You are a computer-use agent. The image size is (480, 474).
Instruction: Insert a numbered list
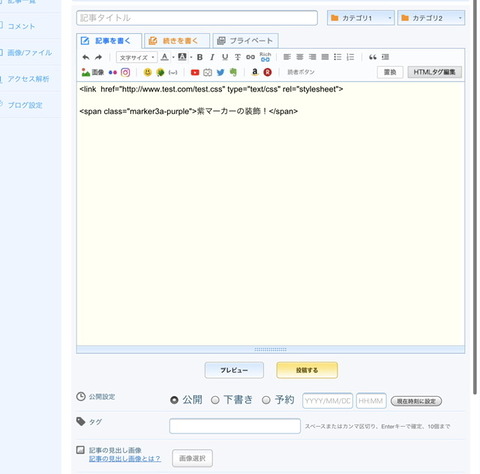350,57
